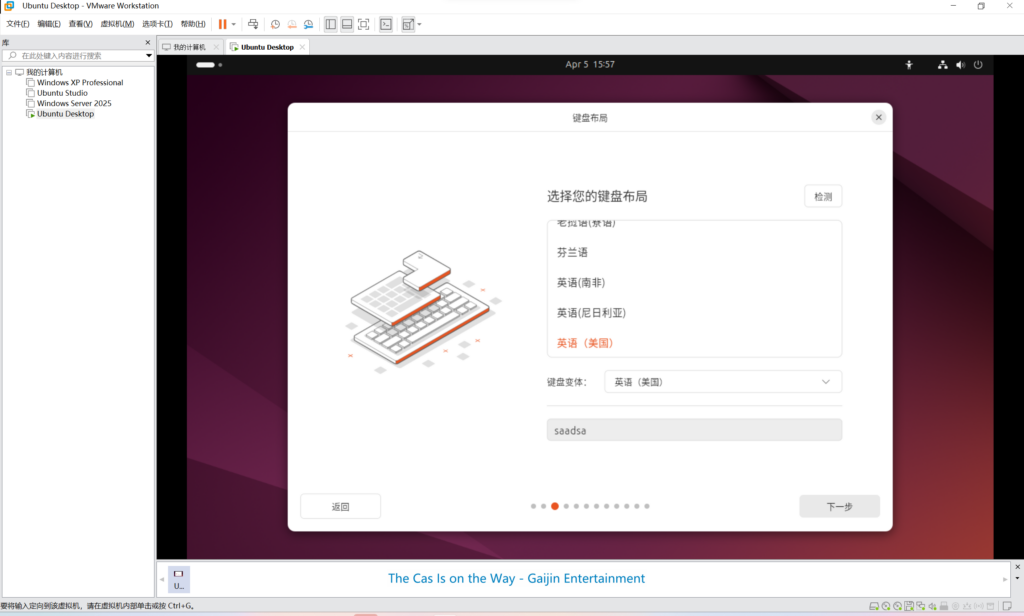Close the thumbnail bar with its X
The width and height of the screenshot is (1024, 616).
pyautogui.click(x=1017, y=567)
